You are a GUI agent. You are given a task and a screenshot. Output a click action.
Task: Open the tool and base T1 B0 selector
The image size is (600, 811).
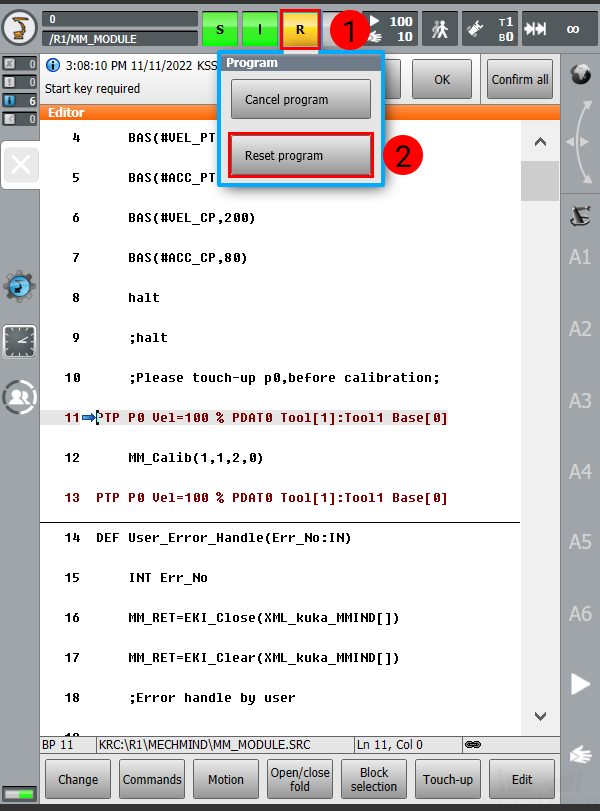coord(493,29)
